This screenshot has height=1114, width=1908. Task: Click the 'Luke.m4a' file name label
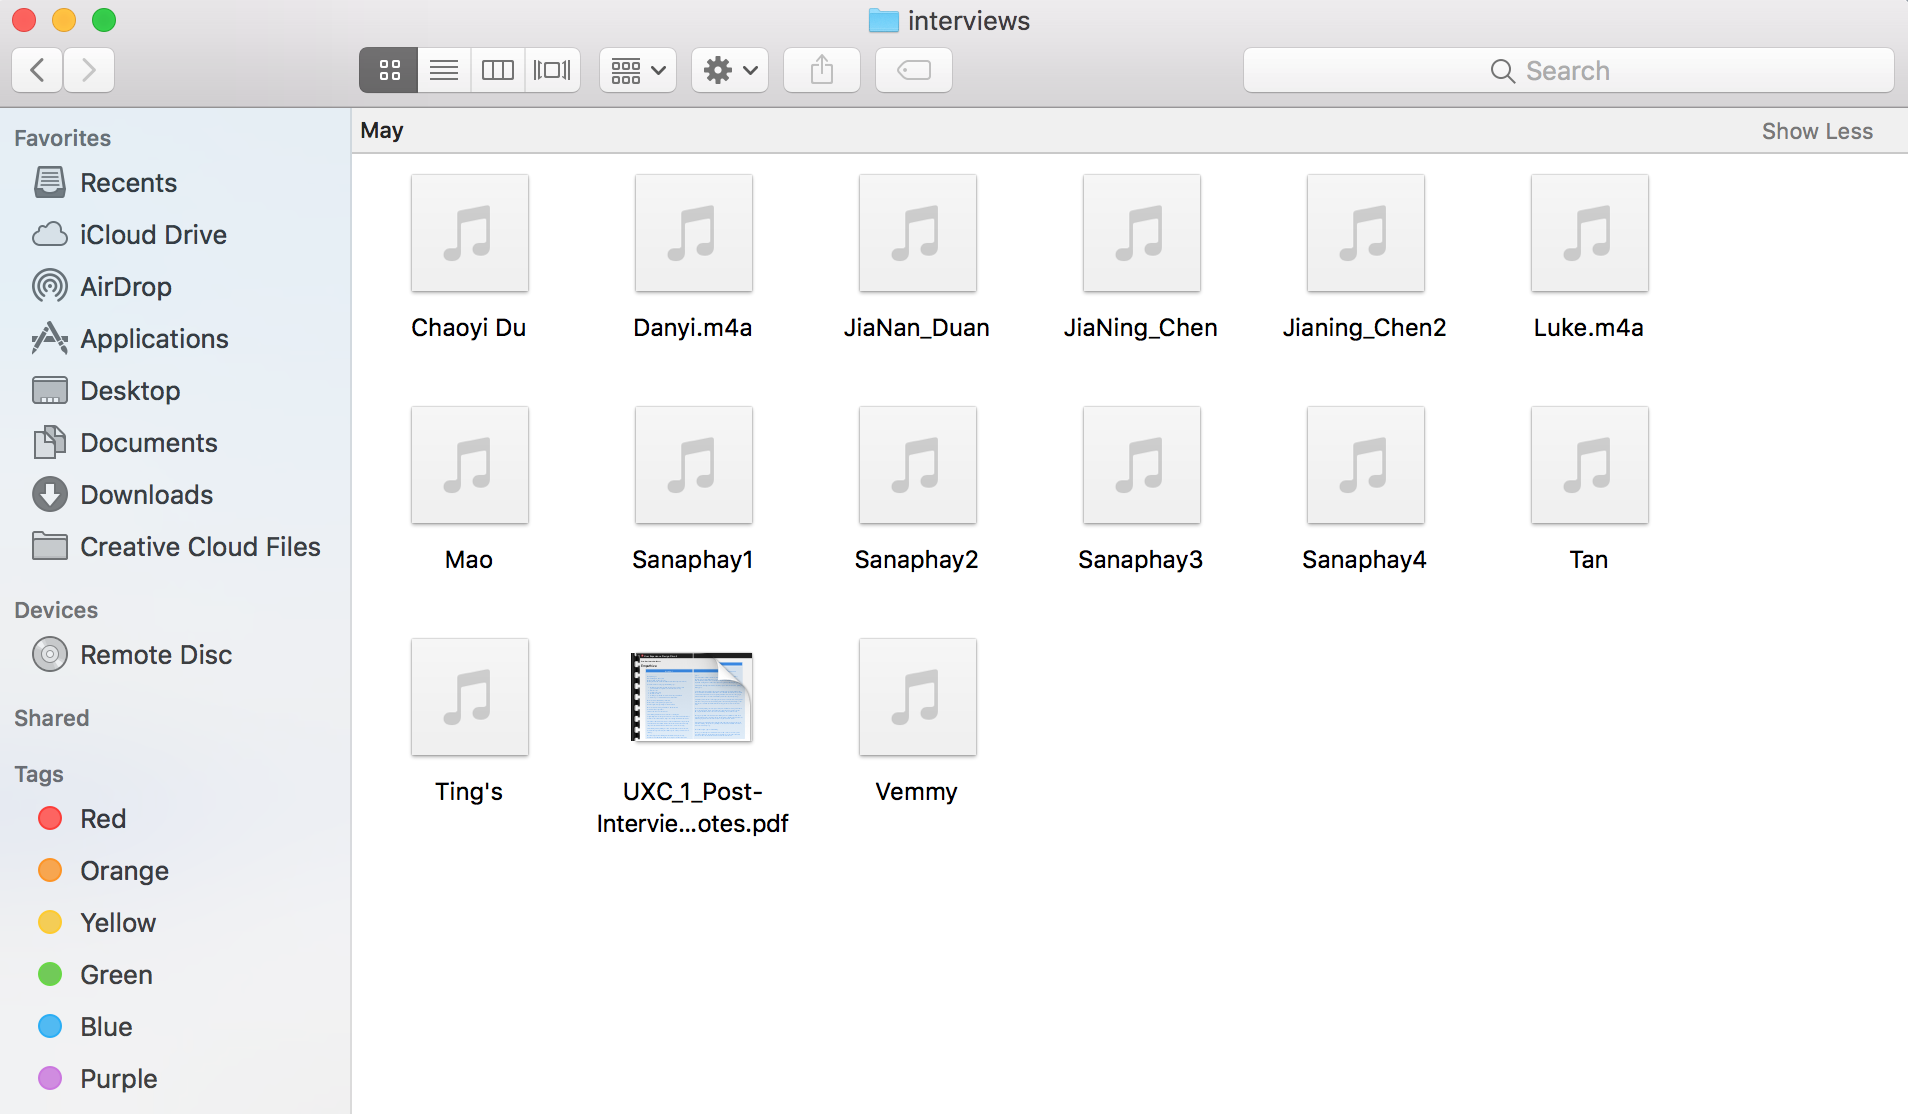[x=1588, y=328]
